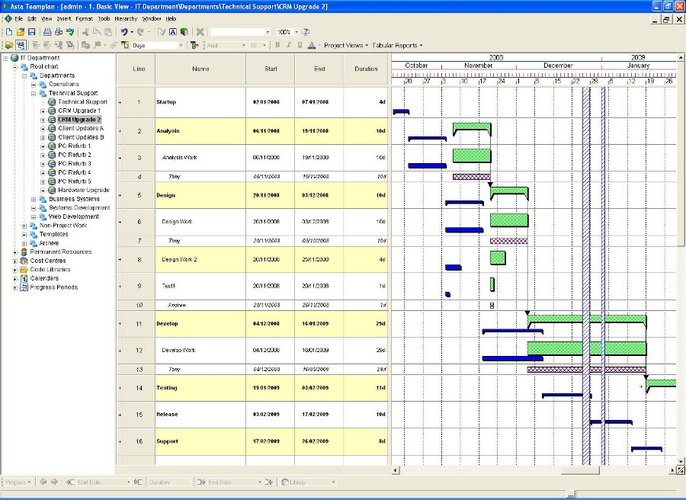Click the Project Views button
The width and height of the screenshot is (686, 500).
pyautogui.click(x=346, y=45)
